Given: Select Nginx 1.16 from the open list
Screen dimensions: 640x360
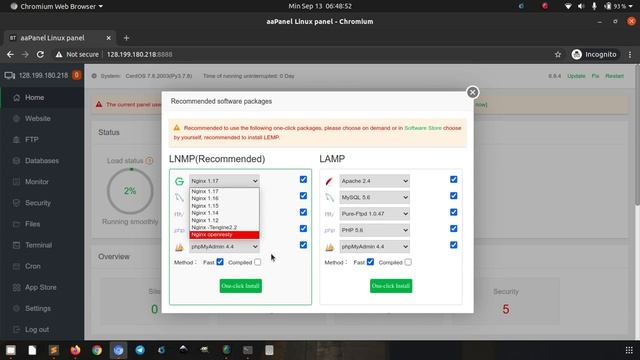Looking at the screenshot, I should pos(224,198).
